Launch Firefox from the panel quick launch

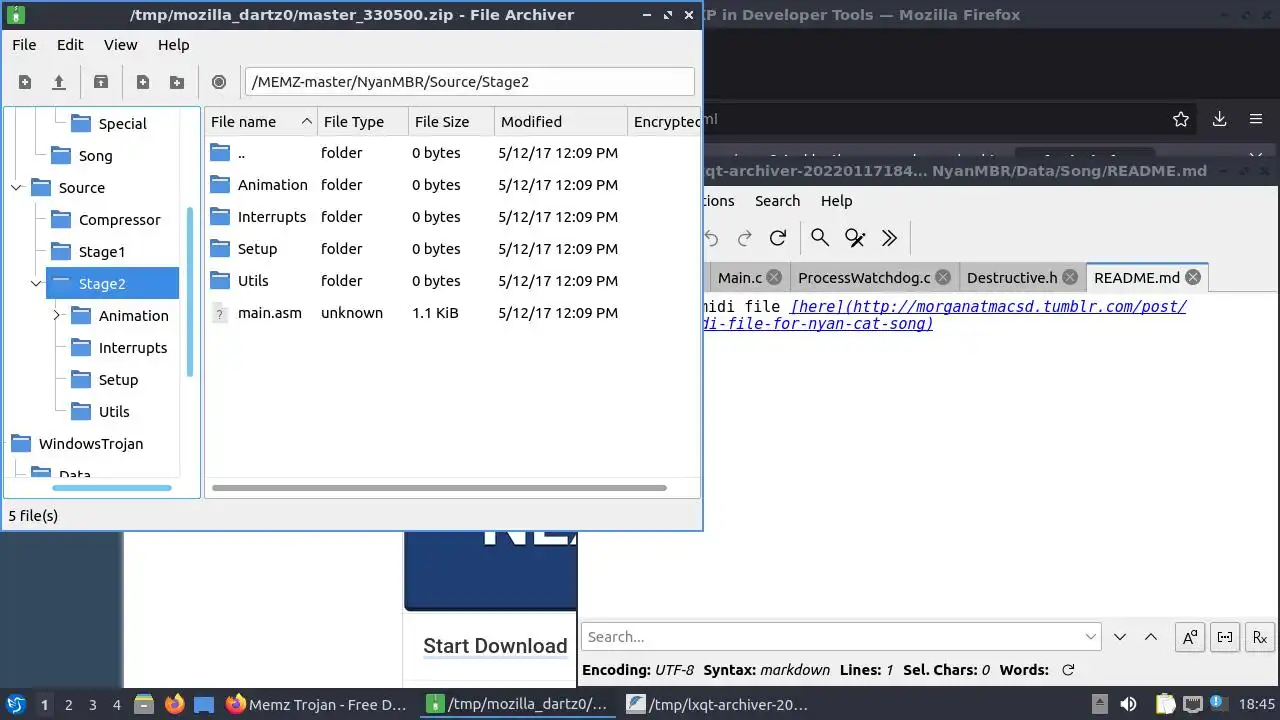(175, 705)
